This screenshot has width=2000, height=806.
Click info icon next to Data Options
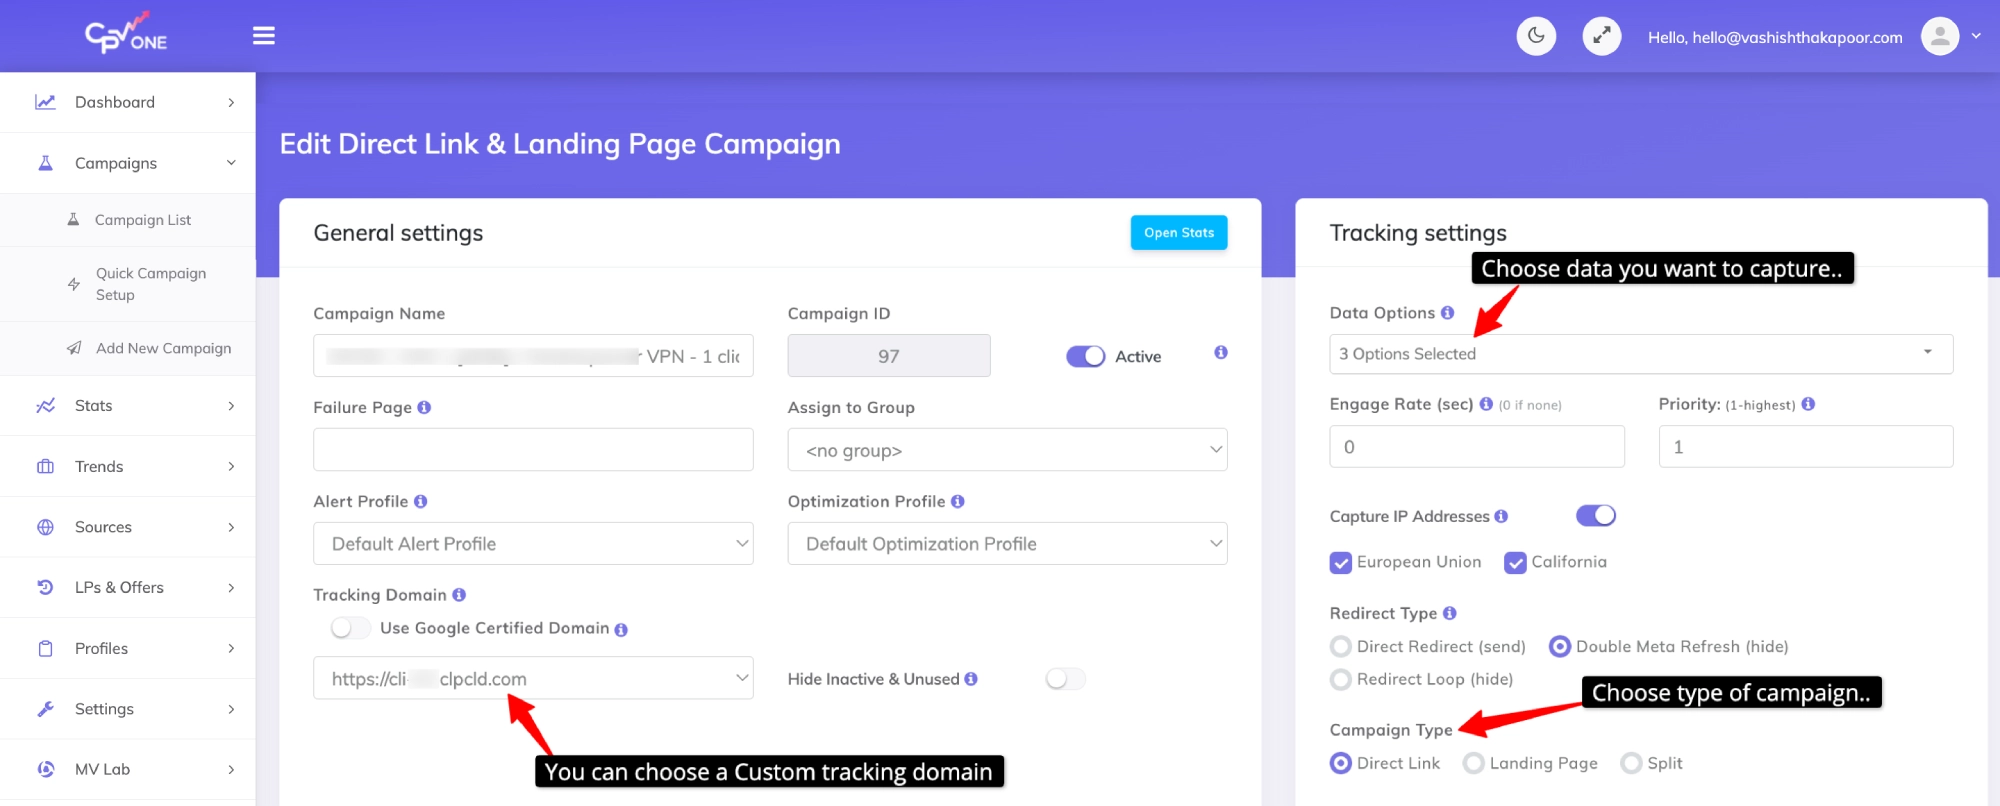pyautogui.click(x=1447, y=313)
